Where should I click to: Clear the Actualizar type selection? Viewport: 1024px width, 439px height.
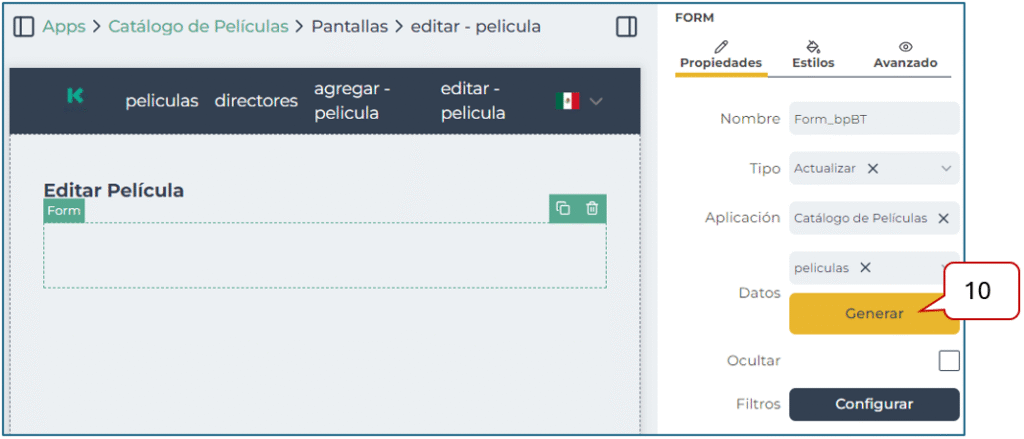873,168
